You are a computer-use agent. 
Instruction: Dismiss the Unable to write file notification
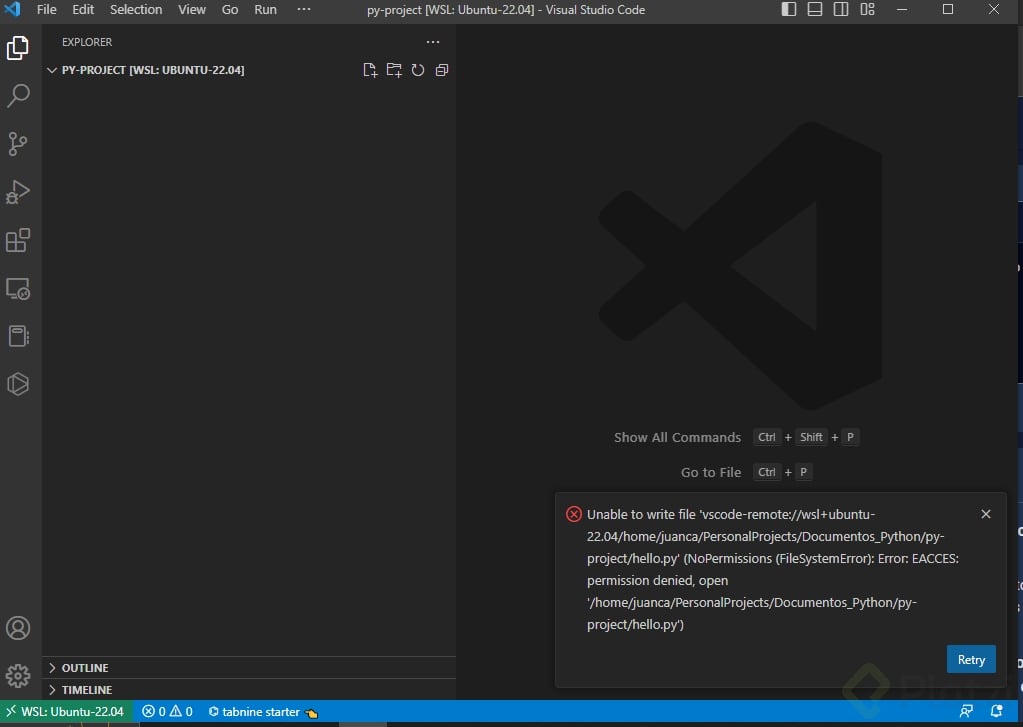point(986,514)
